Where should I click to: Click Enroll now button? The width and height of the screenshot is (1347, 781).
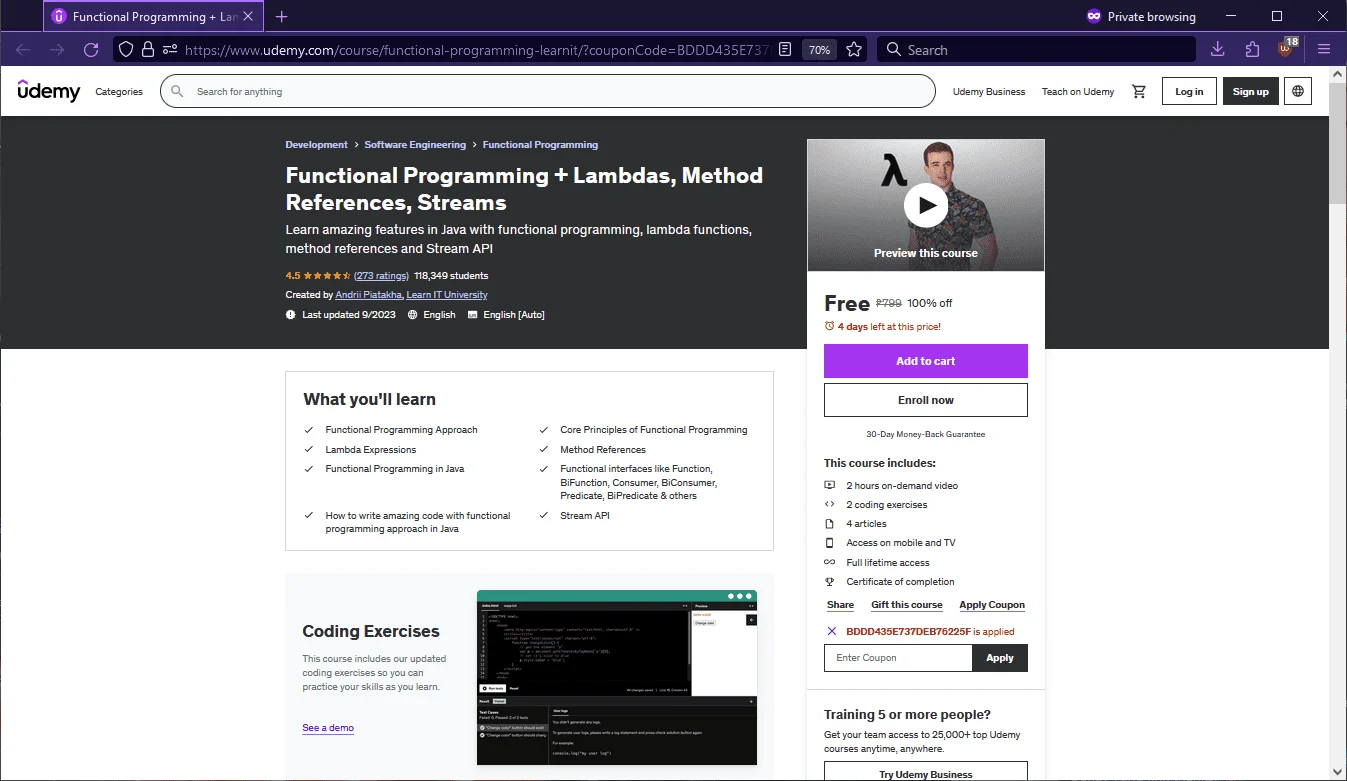point(926,400)
